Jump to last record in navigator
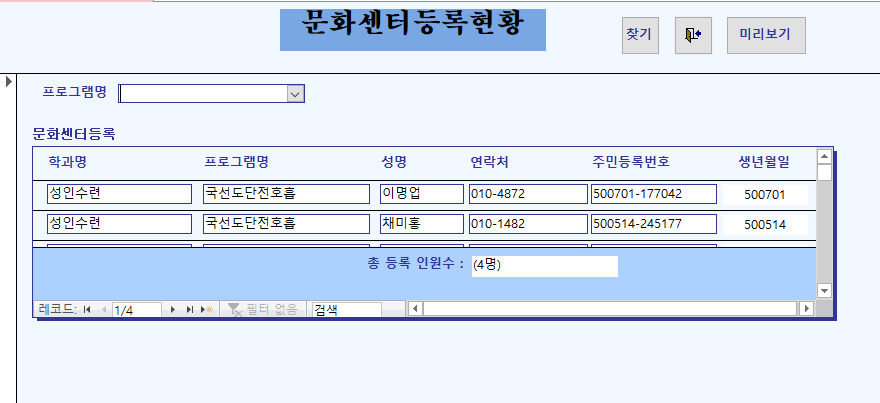Image resolution: width=880 pixels, height=403 pixels. pos(190,310)
